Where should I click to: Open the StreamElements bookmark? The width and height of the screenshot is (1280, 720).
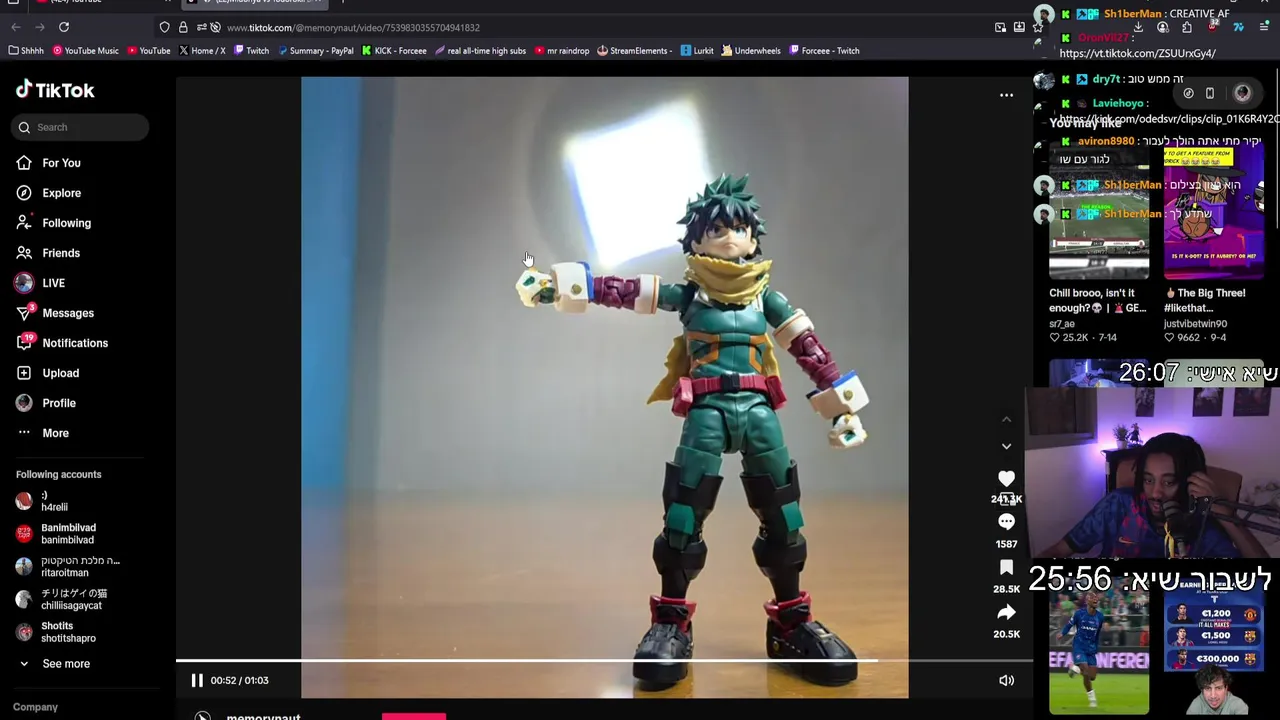coord(634,50)
